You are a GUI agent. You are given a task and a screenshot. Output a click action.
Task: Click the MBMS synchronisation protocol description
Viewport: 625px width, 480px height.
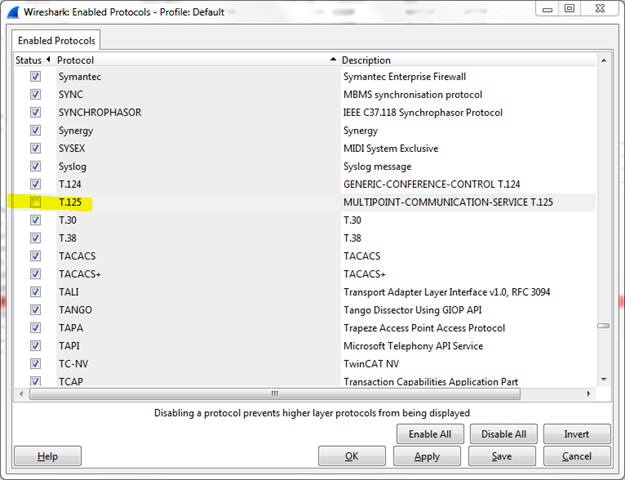point(413,94)
